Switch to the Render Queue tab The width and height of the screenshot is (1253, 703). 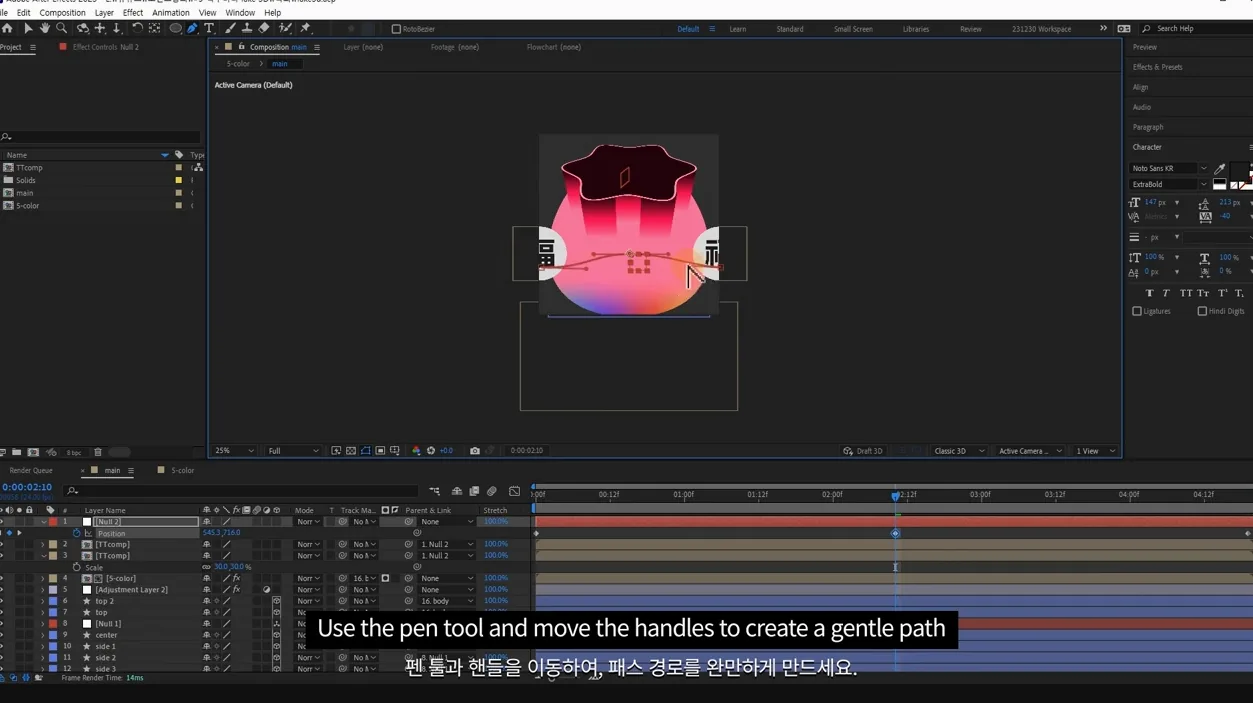coord(31,471)
